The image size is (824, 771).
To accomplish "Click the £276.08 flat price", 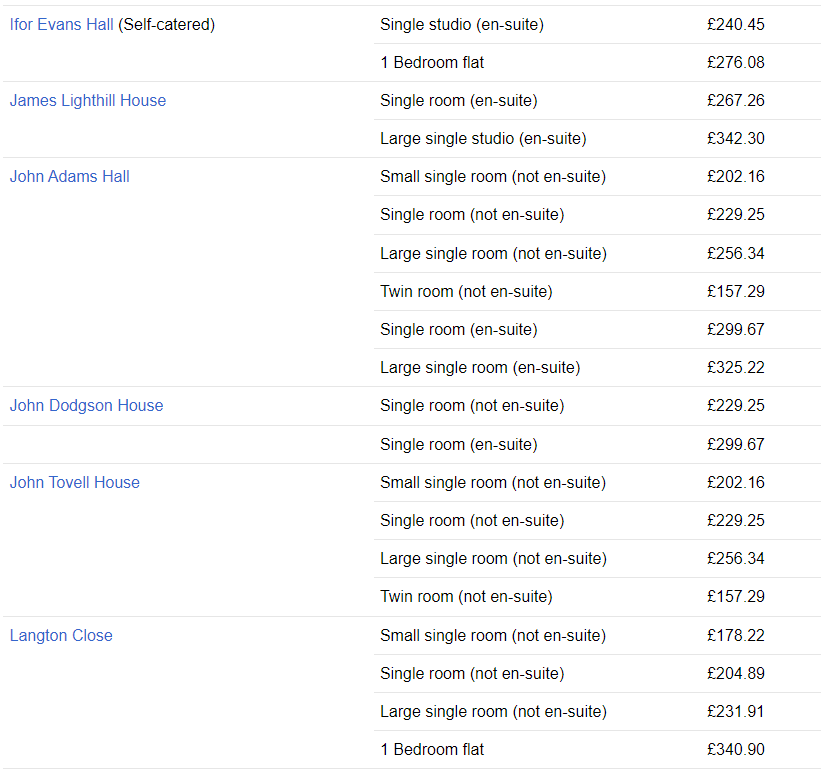I will [x=736, y=63].
